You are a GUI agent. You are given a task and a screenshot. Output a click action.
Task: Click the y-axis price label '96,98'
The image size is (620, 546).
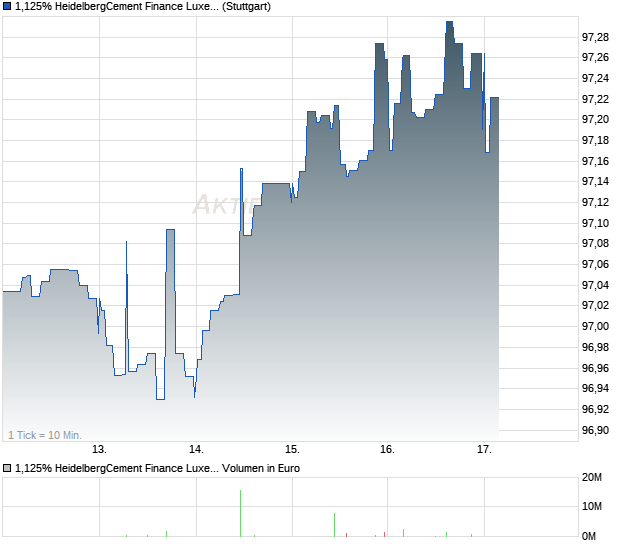(x=595, y=347)
